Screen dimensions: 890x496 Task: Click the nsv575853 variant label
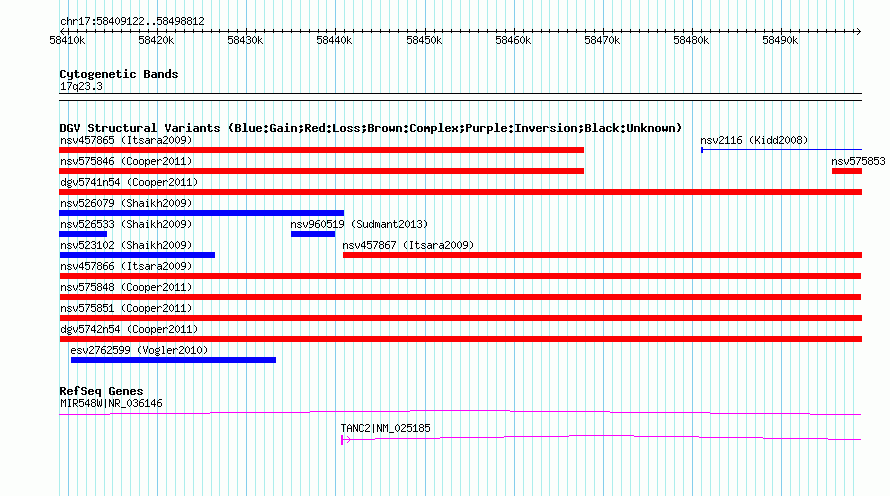tap(858, 161)
